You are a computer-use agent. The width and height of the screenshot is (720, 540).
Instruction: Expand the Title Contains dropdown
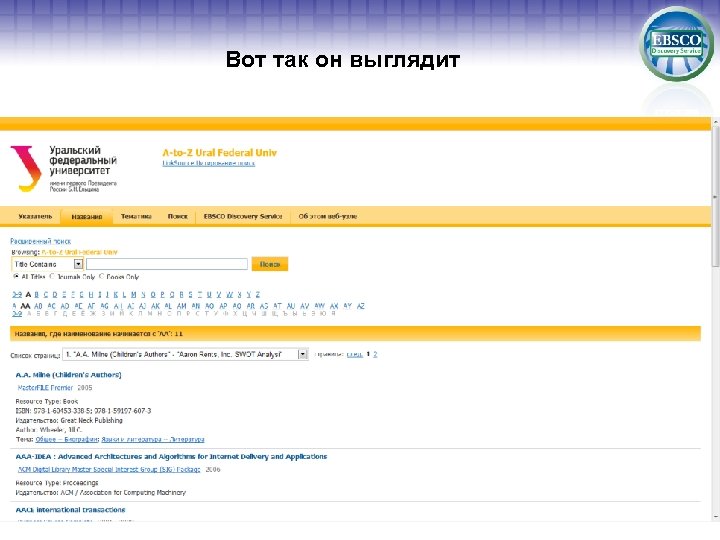click(78, 264)
